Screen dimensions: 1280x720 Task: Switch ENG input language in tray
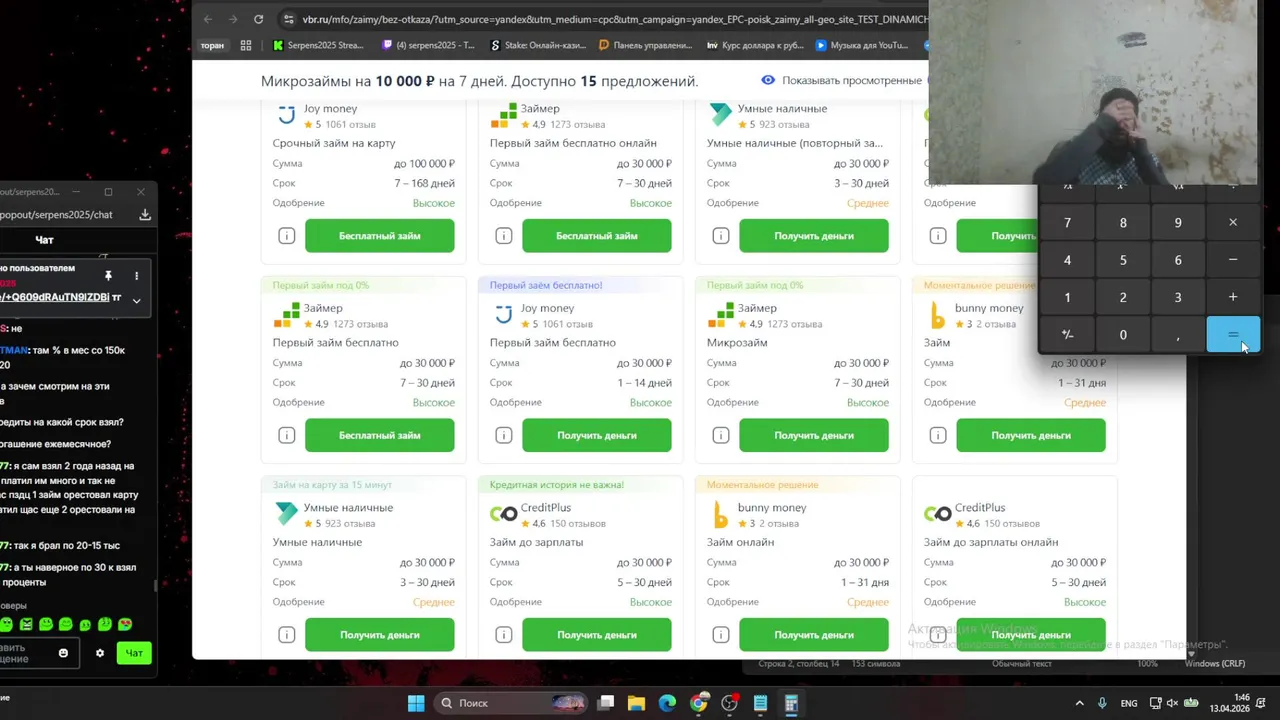(x=1129, y=703)
